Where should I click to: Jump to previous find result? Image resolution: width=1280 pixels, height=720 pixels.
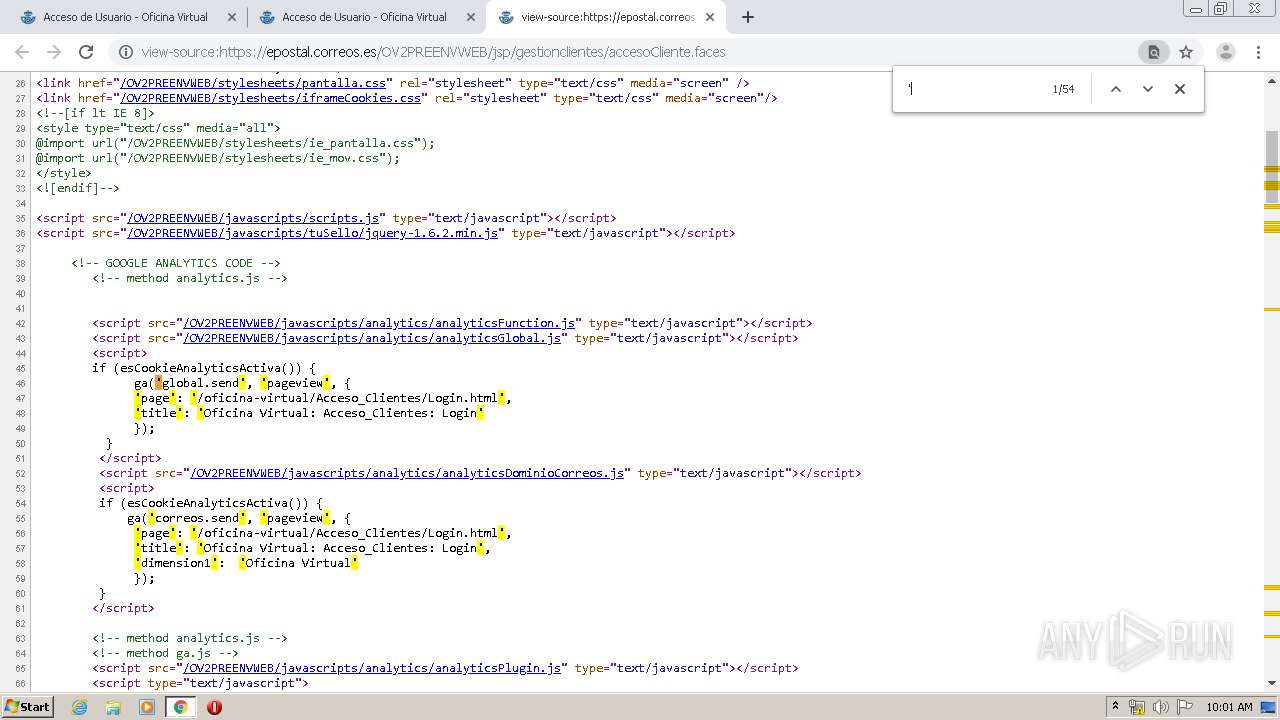[1116, 89]
